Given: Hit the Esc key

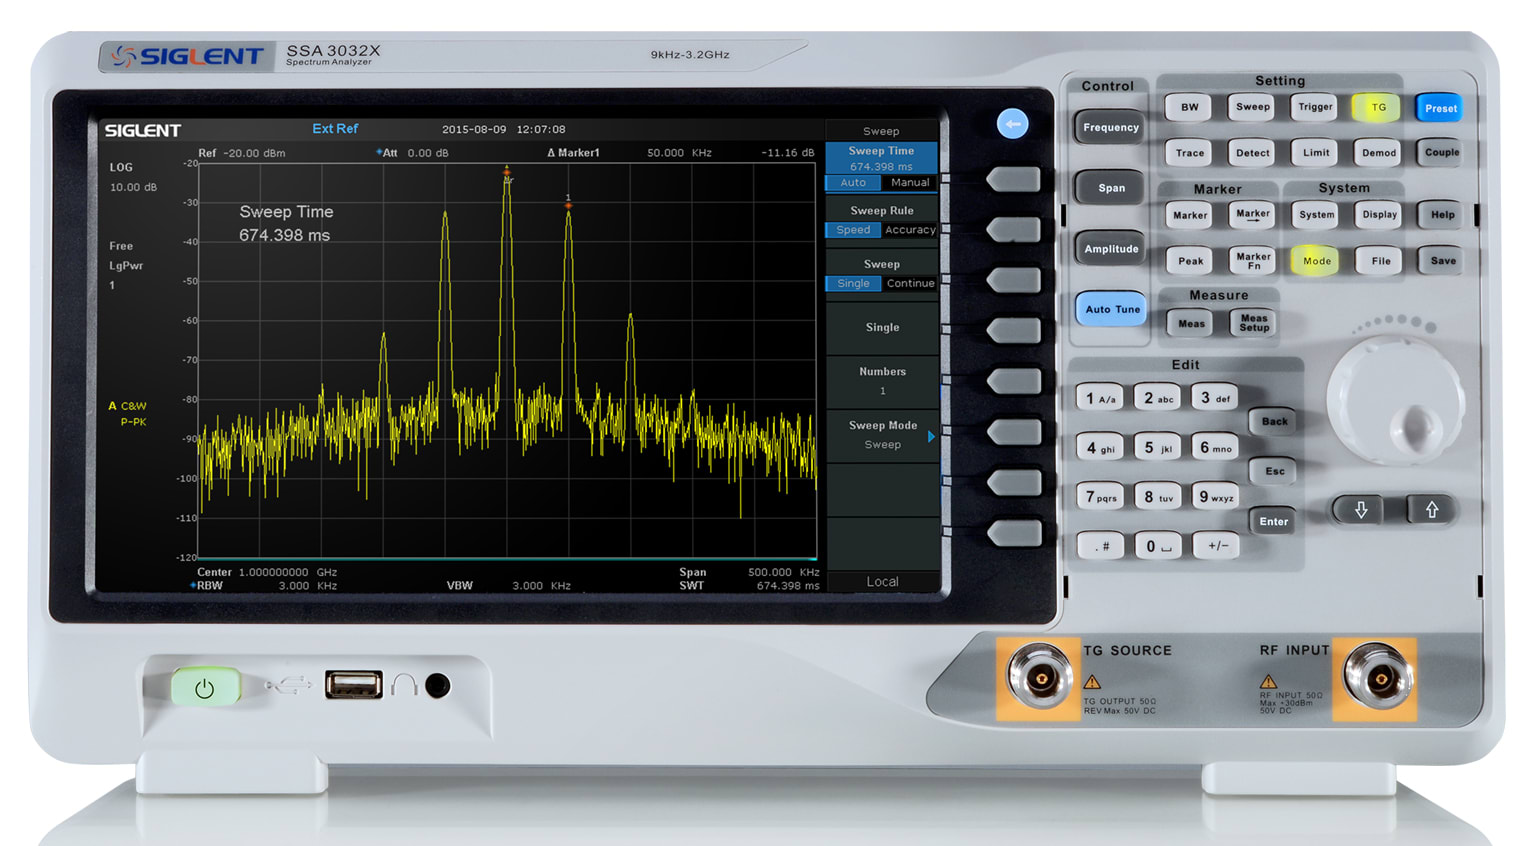Looking at the screenshot, I should pyautogui.click(x=1274, y=471).
